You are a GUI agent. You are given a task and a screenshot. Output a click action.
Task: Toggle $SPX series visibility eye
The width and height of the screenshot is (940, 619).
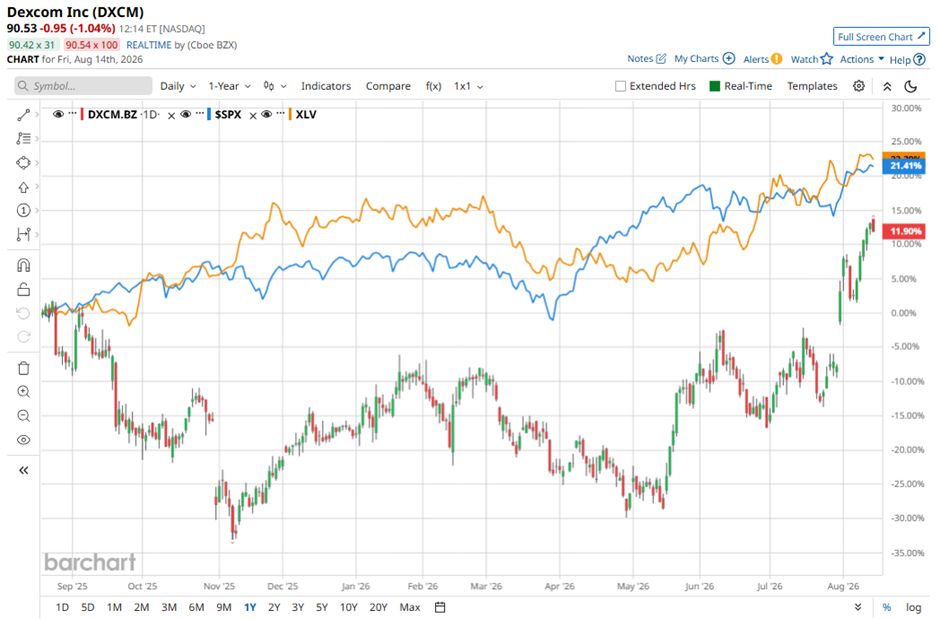186,114
